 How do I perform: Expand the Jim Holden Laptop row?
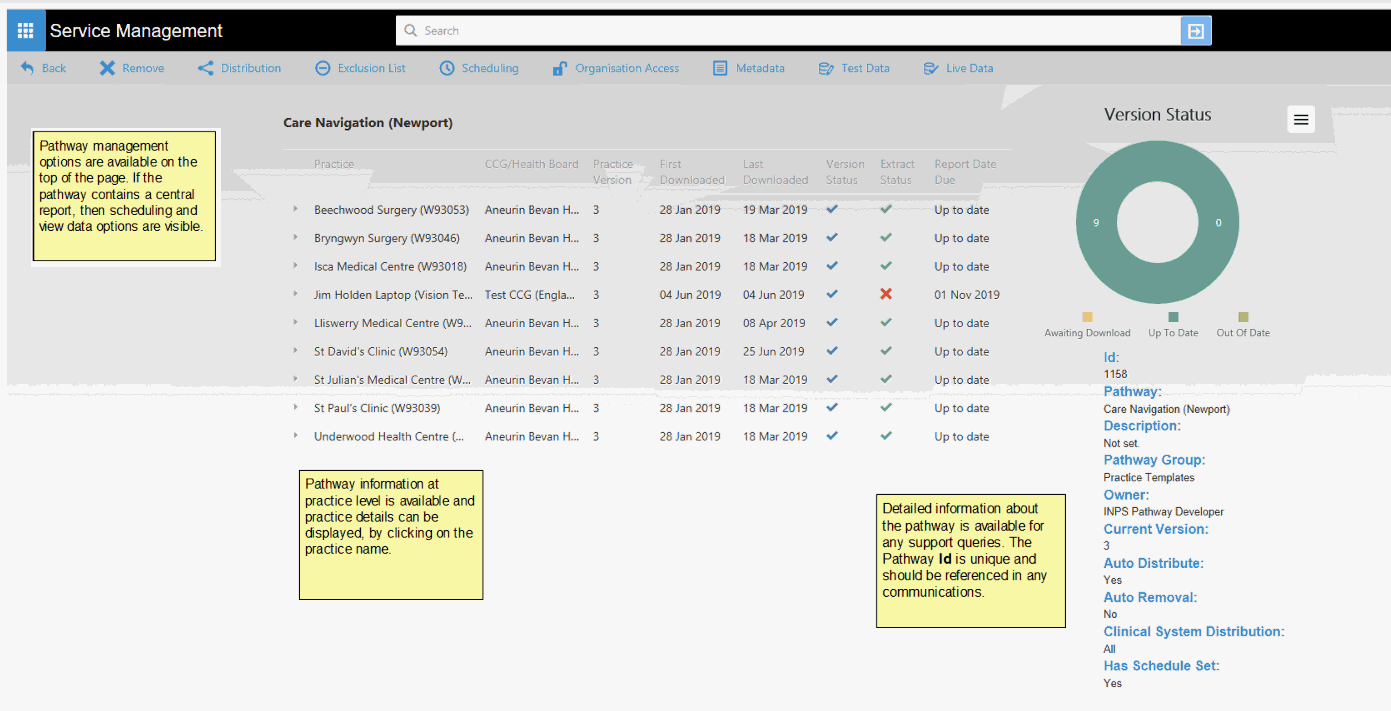tap(295, 295)
